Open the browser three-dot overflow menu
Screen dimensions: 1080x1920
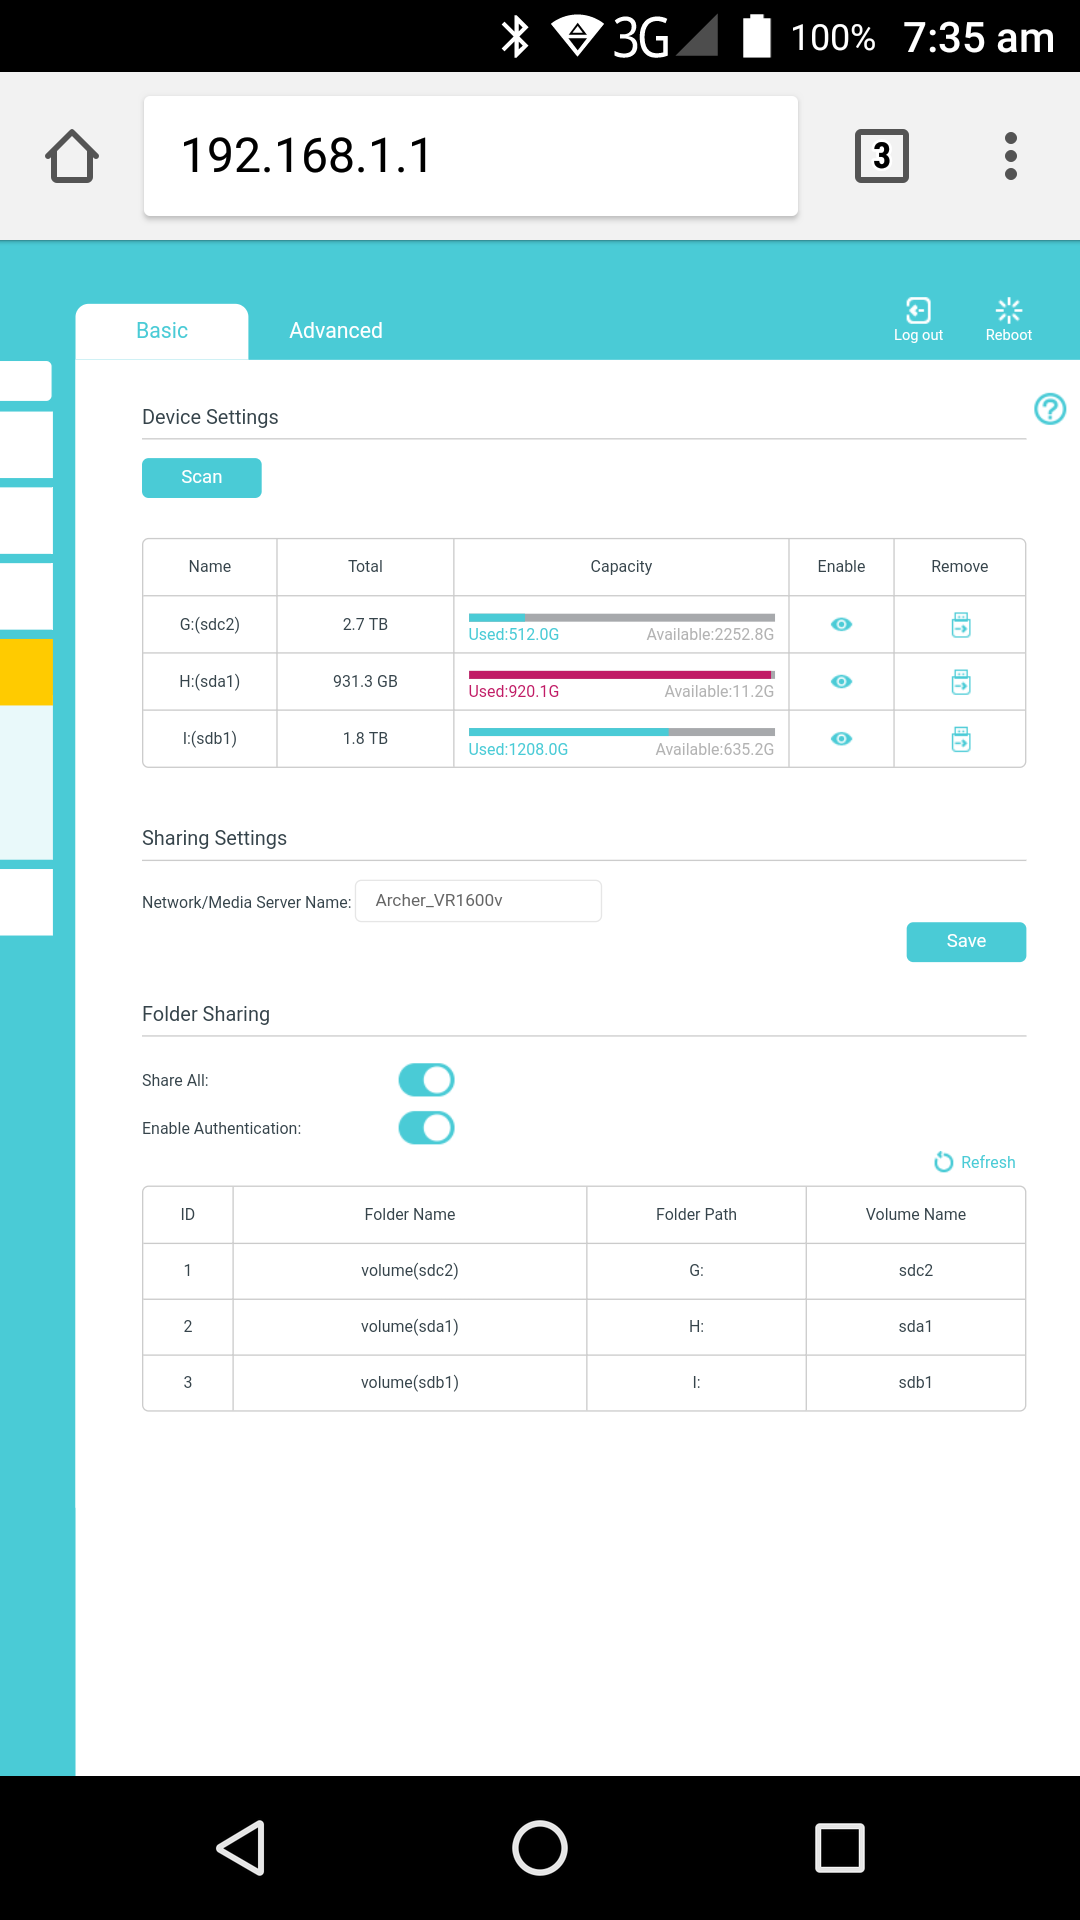pos(1010,156)
